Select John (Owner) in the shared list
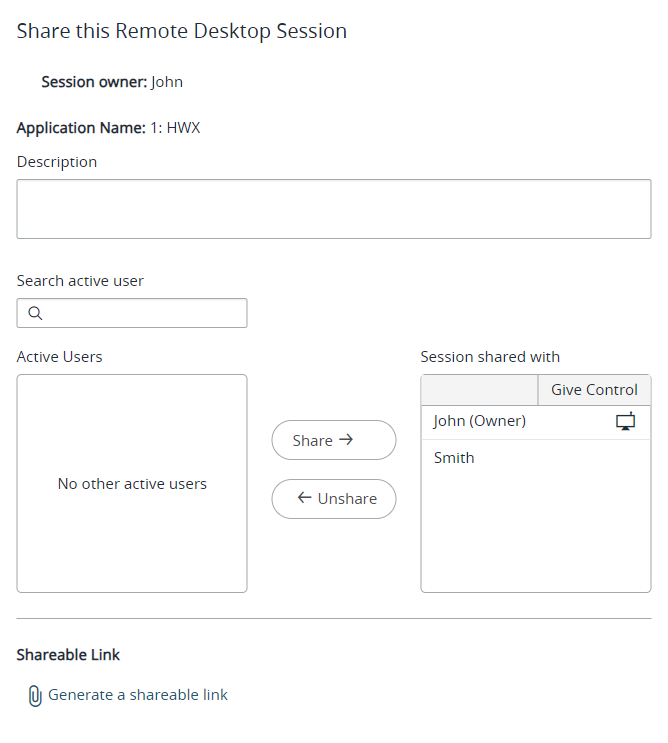 click(x=480, y=421)
